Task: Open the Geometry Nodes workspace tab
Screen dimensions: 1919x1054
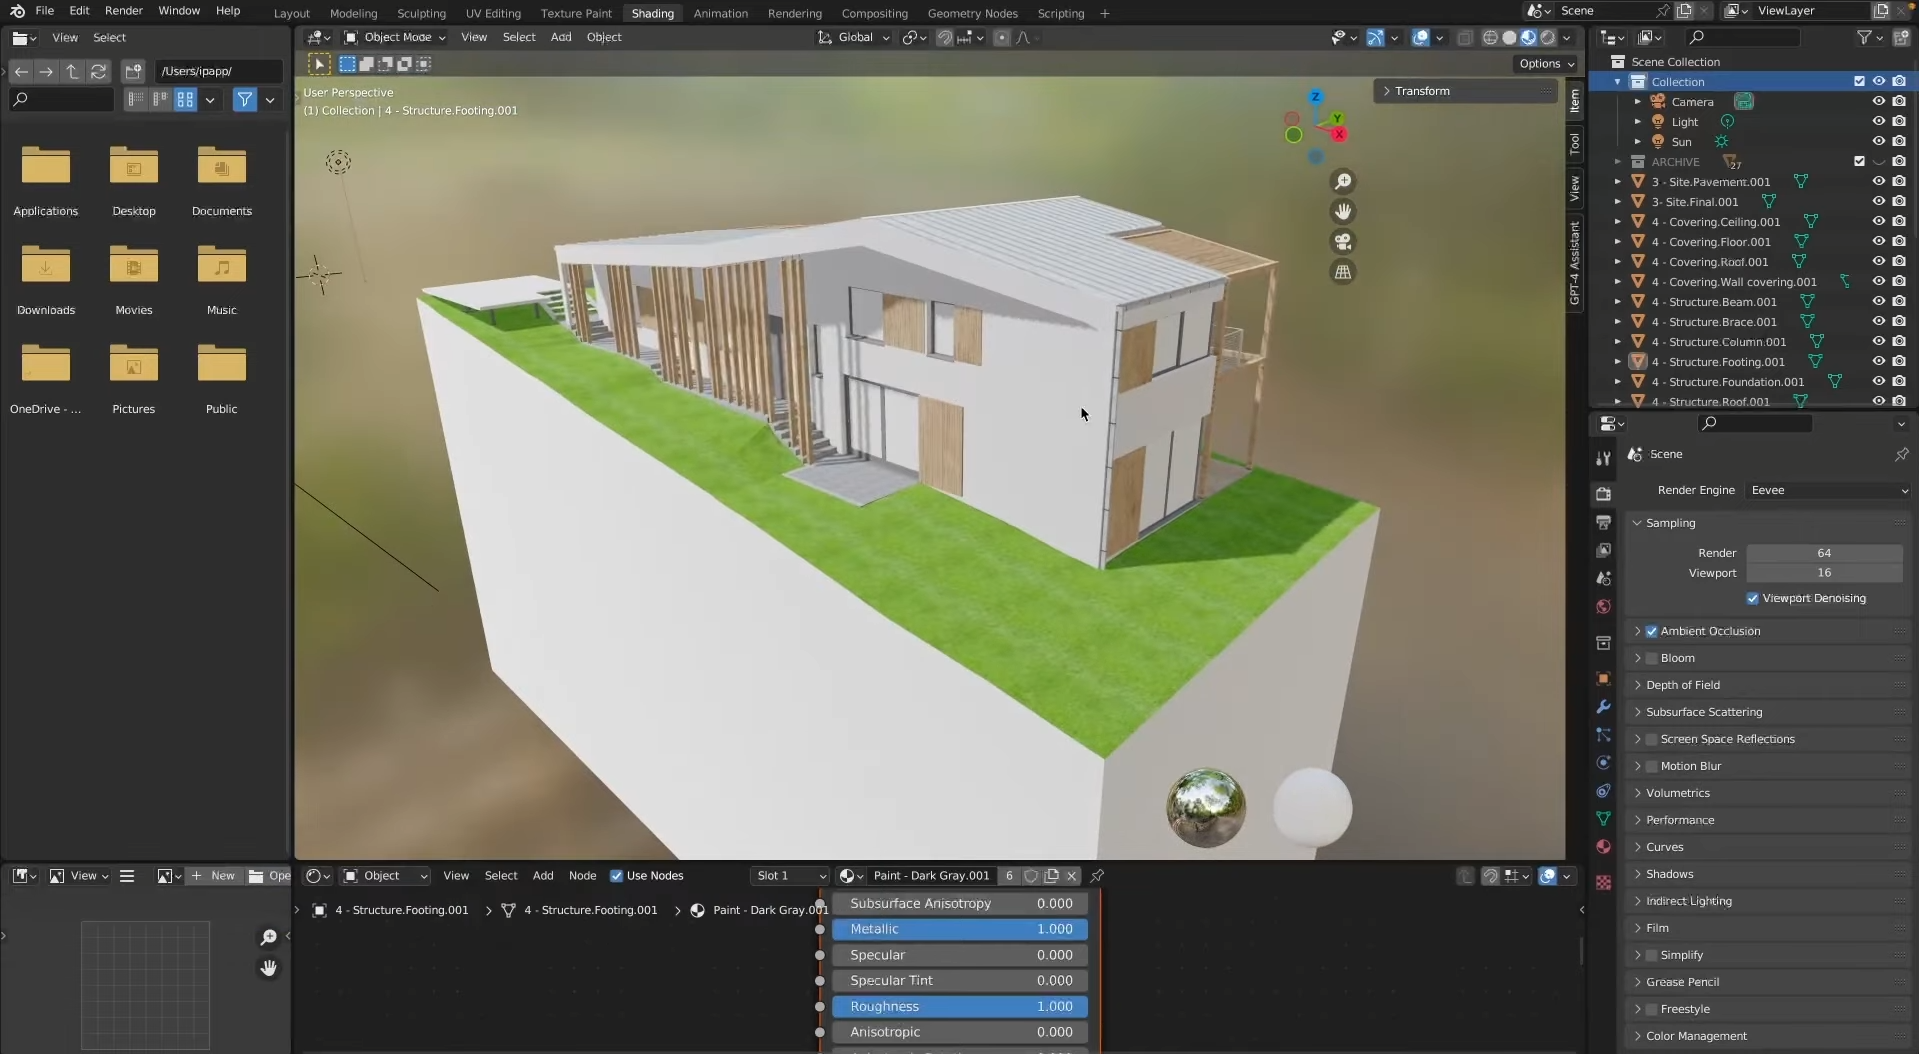Action: point(972,13)
